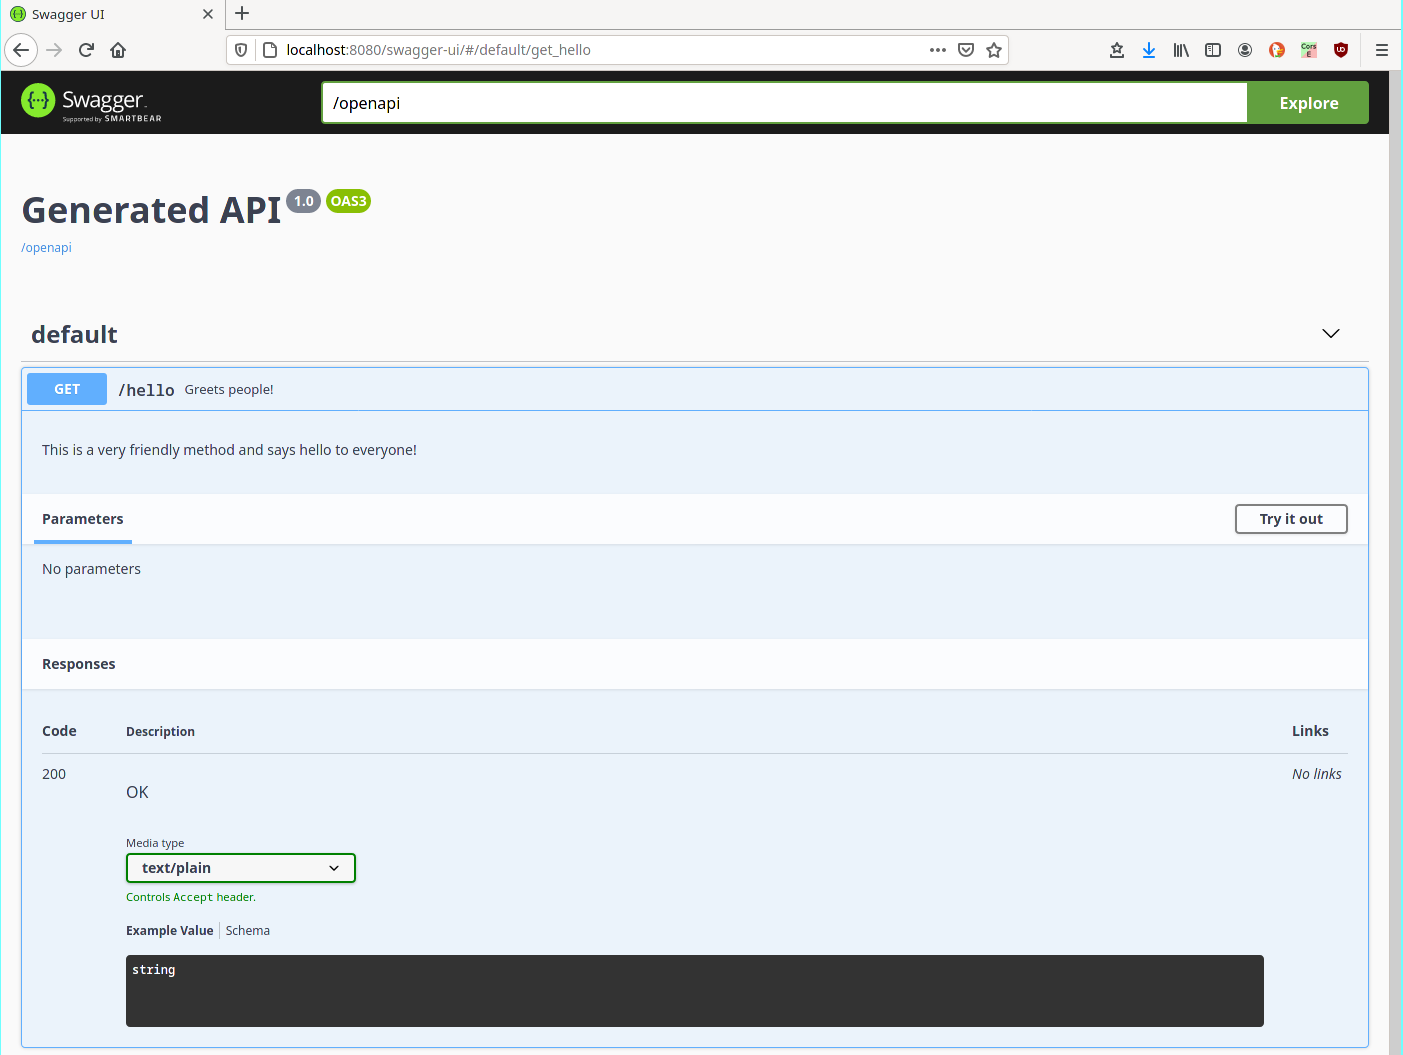Click the DuckDuckGo extension icon
The image size is (1403, 1055).
click(x=1277, y=50)
